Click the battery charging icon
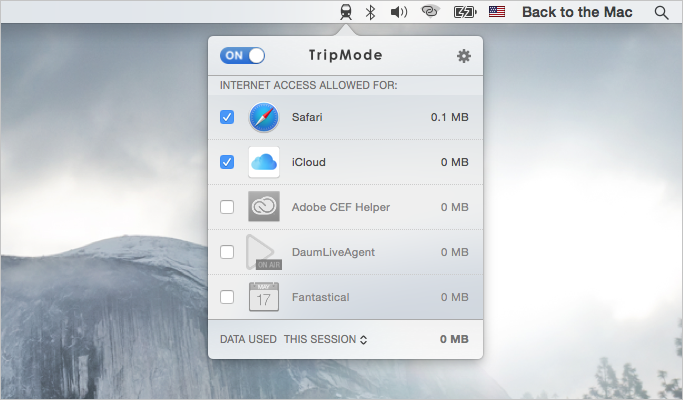Image resolution: width=683 pixels, height=400 pixels. click(465, 12)
